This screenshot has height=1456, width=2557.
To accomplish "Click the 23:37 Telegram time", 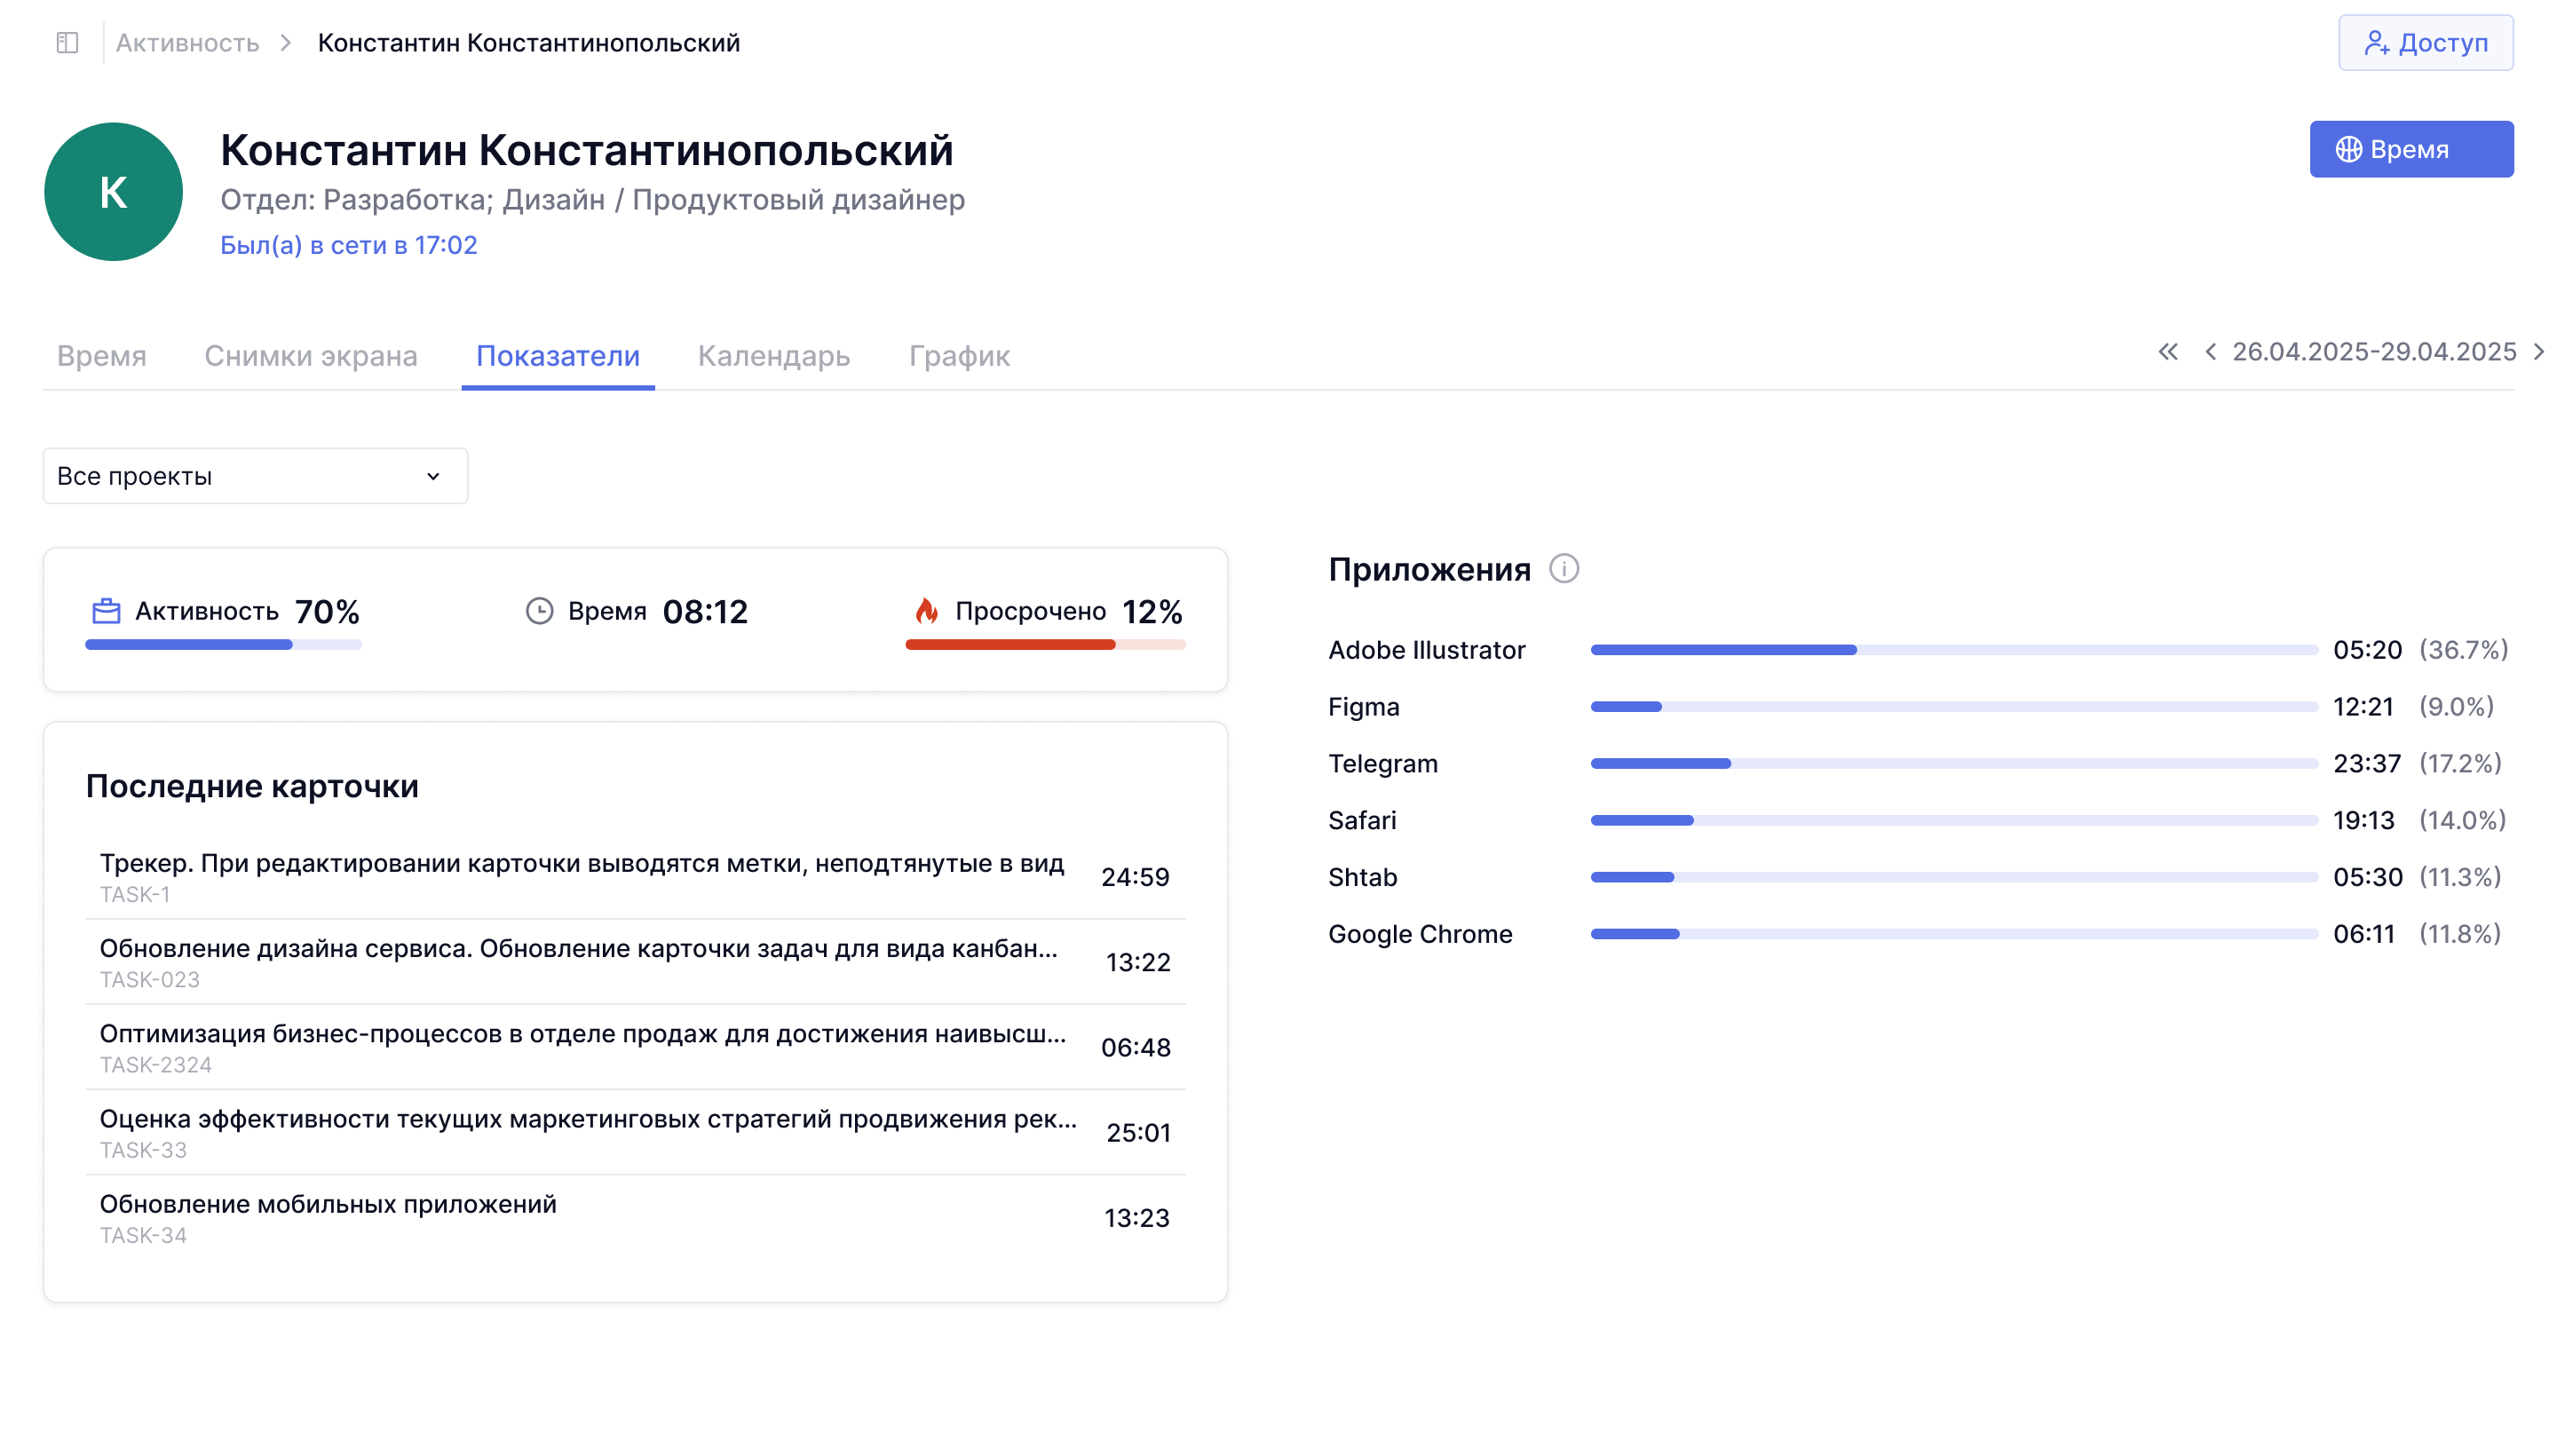I will 2366,764.
